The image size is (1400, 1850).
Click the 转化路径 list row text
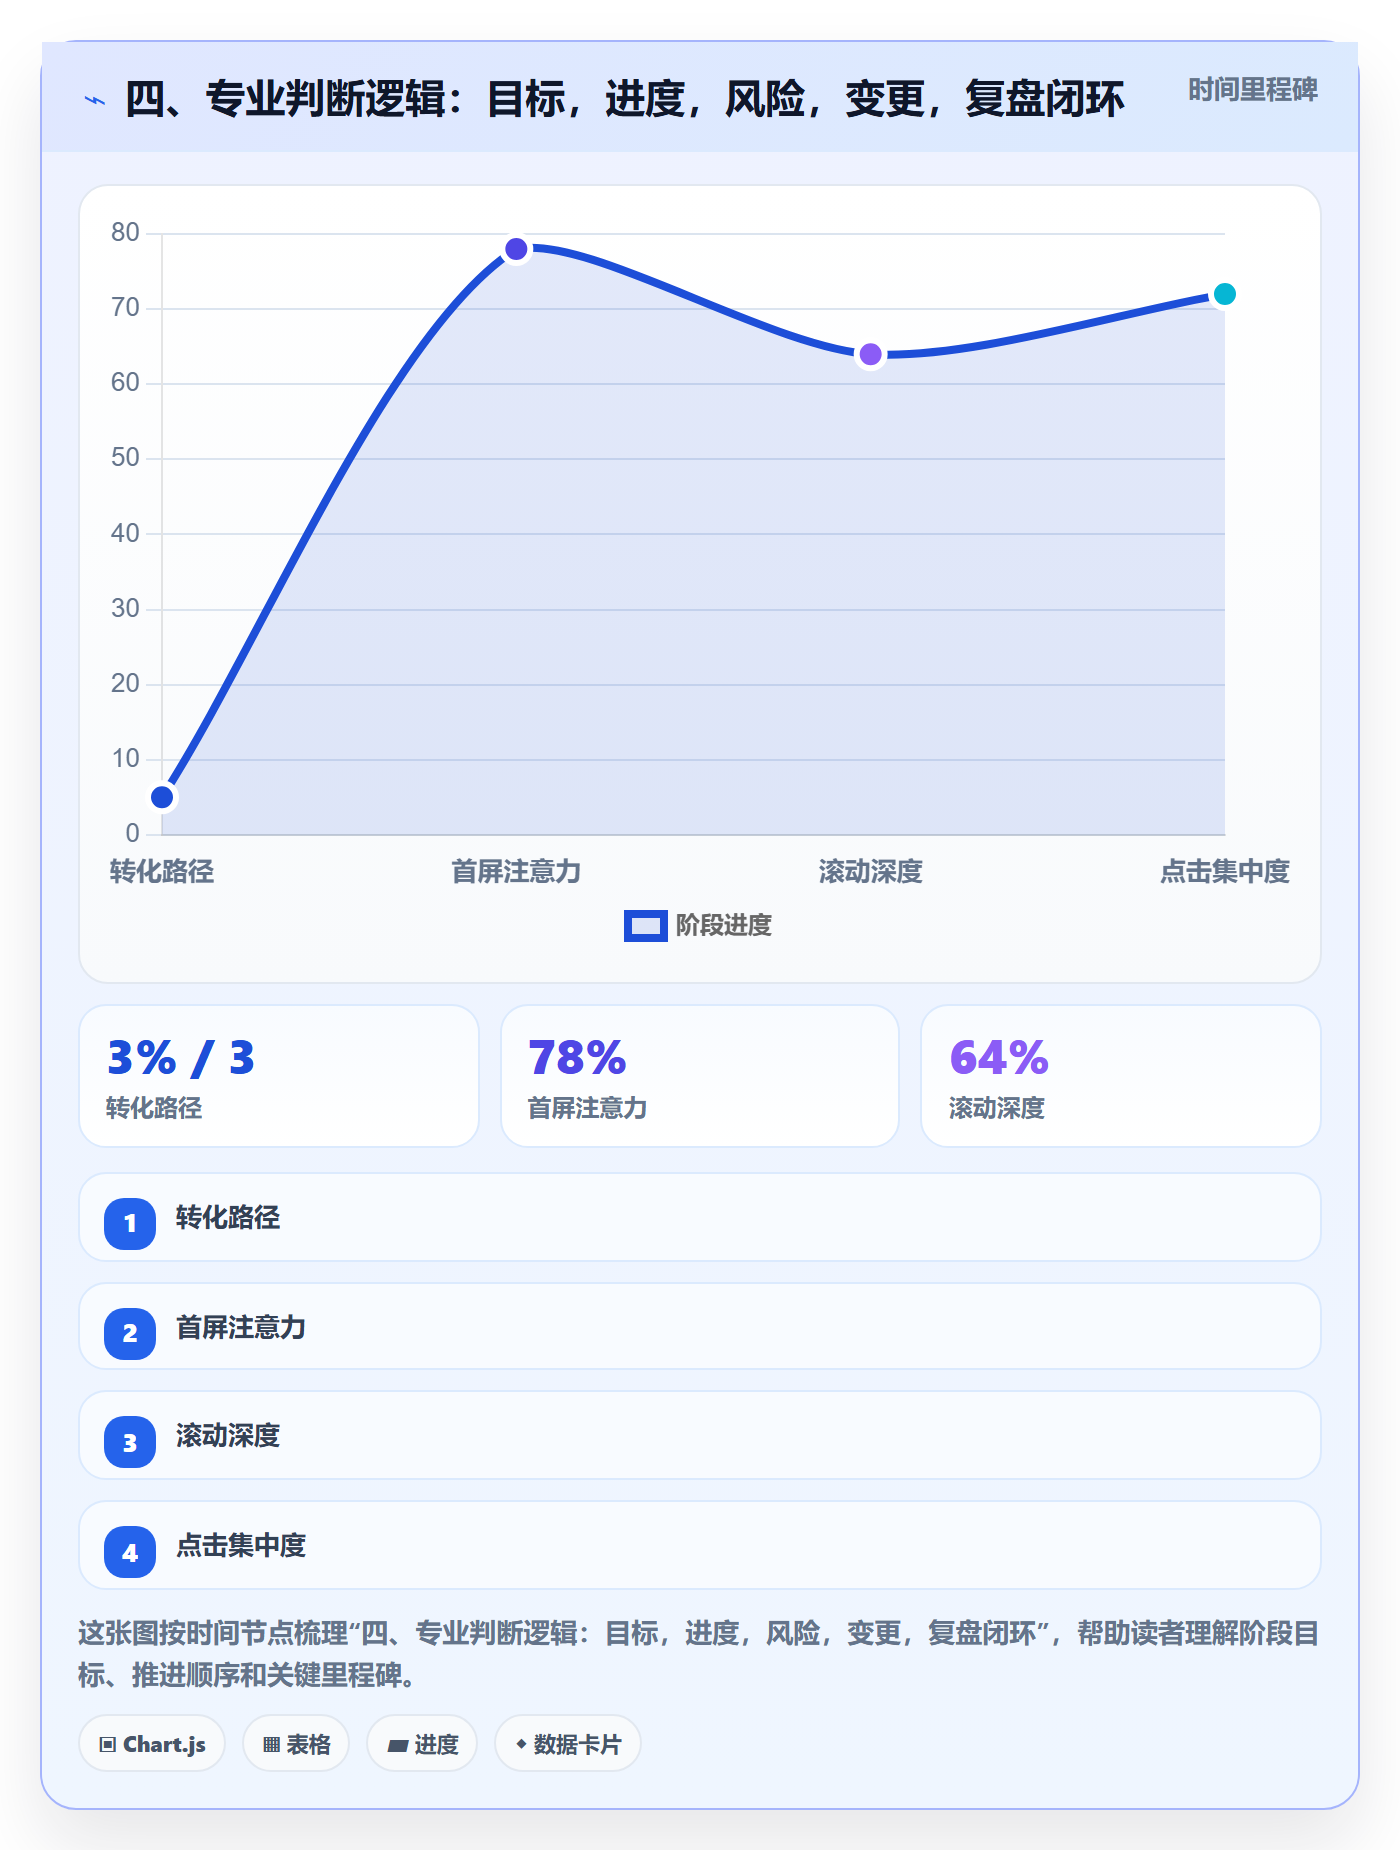point(228,1218)
